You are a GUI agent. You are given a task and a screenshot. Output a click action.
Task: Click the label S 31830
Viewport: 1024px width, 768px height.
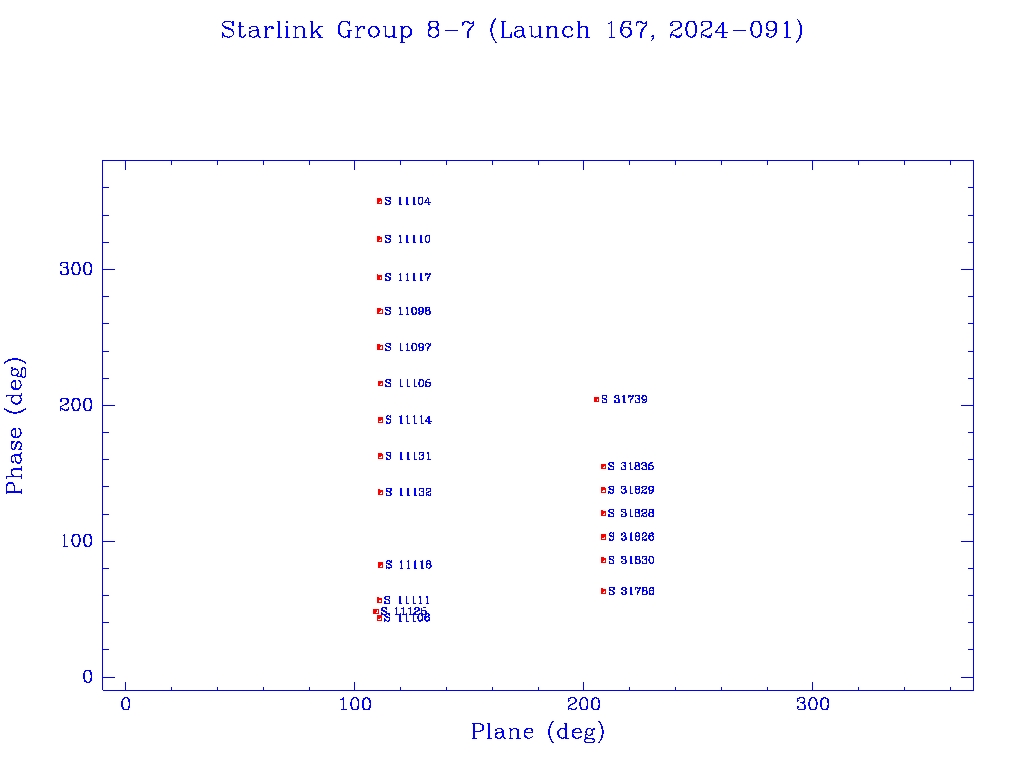[631, 560]
